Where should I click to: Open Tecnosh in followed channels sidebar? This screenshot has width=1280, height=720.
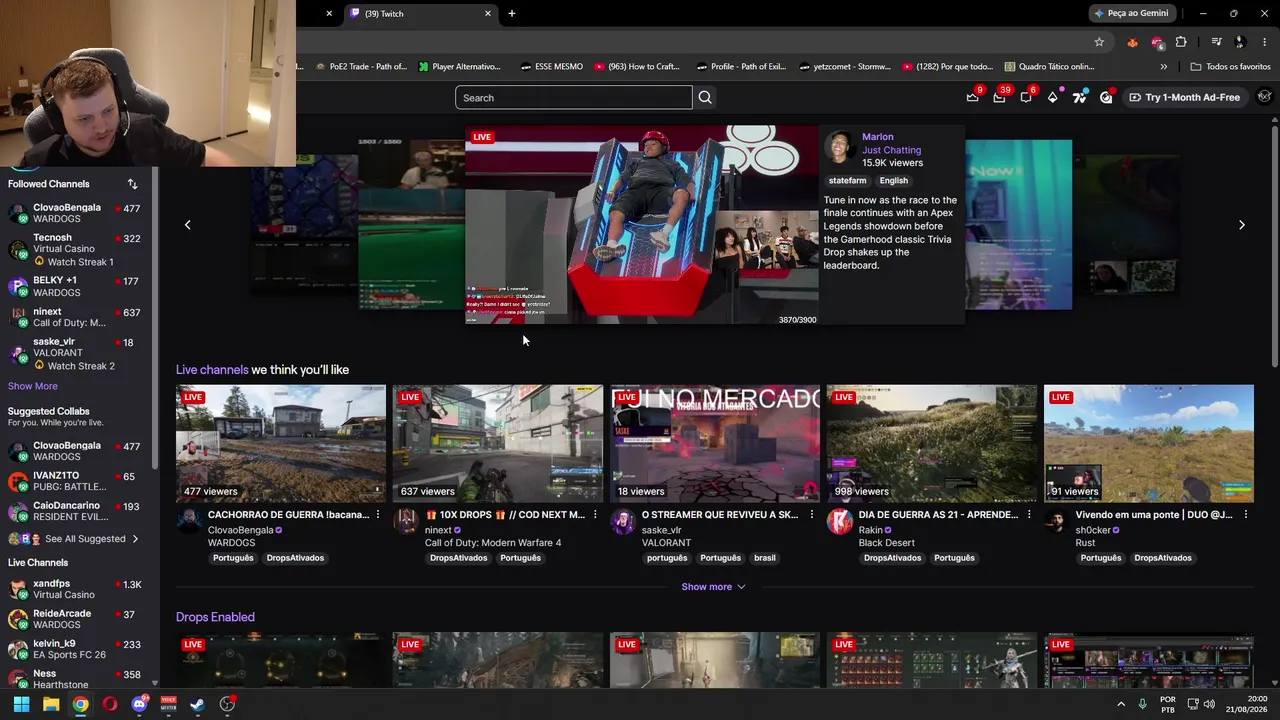click(75, 250)
